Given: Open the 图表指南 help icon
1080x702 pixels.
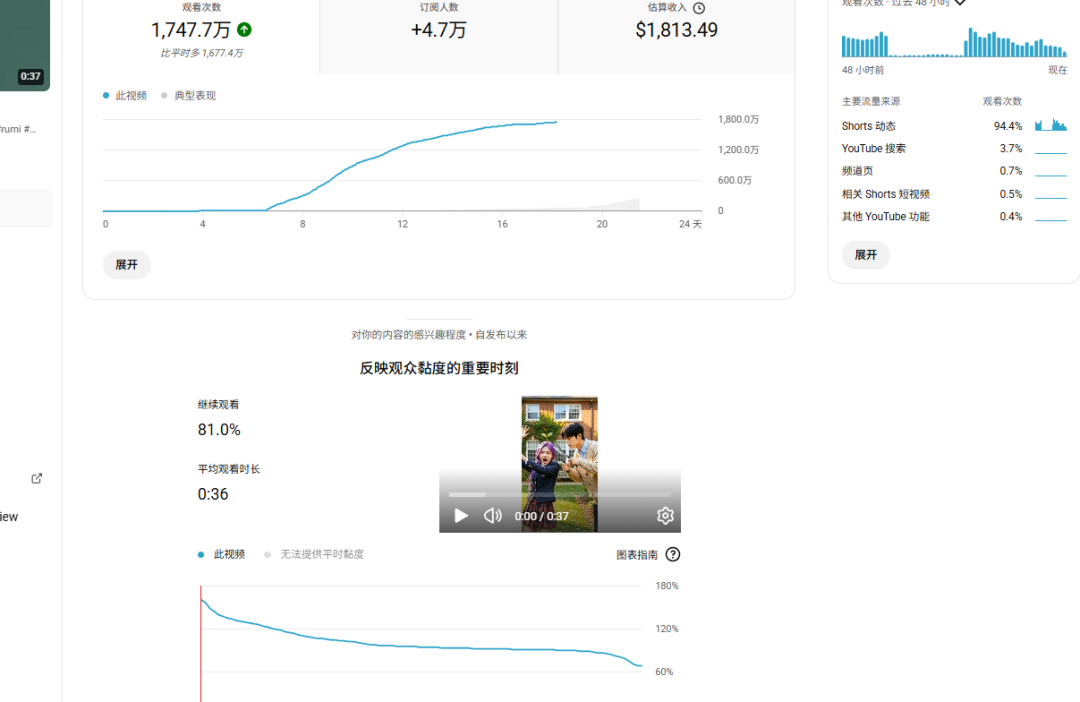Looking at the screenshot, I should tap(673, 555).
